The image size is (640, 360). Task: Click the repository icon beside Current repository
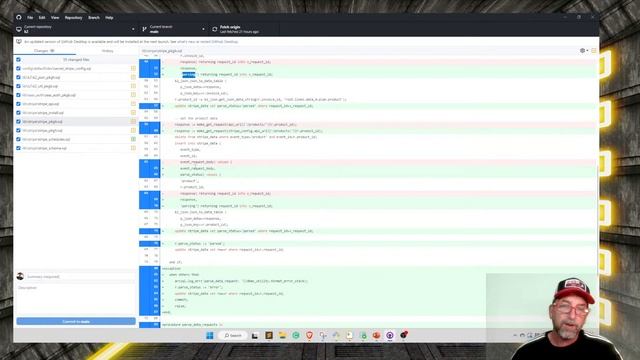[19, 29]
